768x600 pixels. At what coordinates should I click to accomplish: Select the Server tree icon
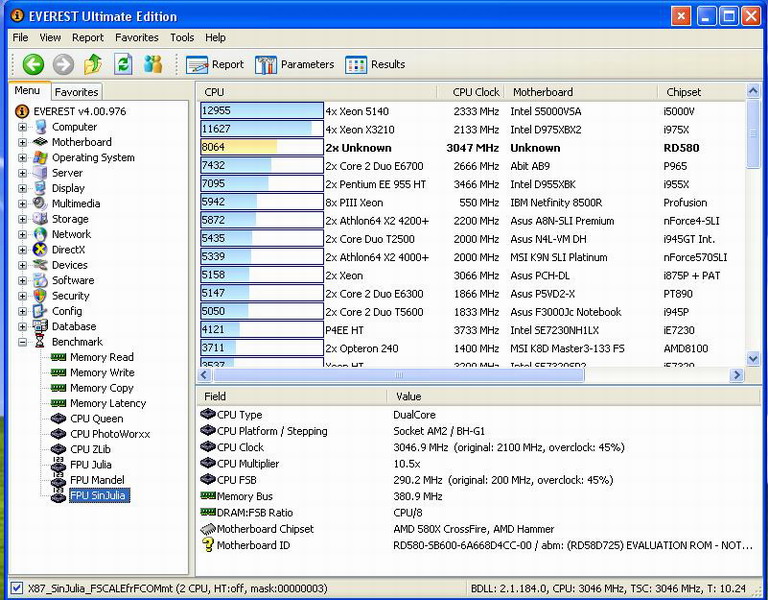41,173
